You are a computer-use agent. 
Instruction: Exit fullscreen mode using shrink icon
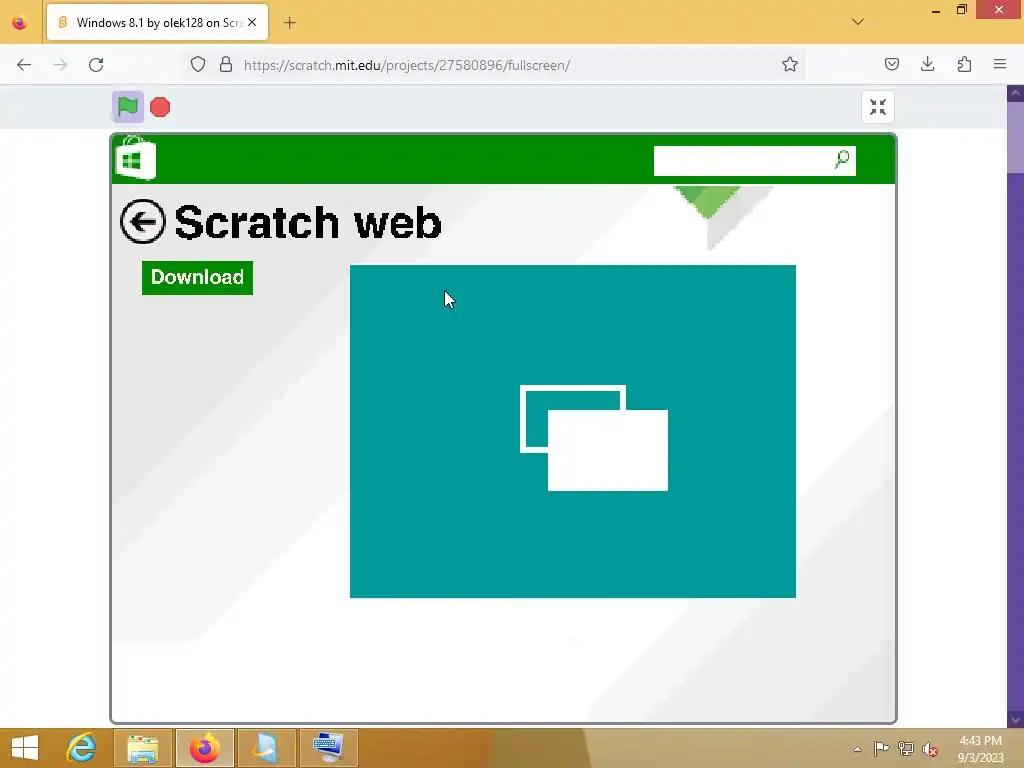pos(878,106)
